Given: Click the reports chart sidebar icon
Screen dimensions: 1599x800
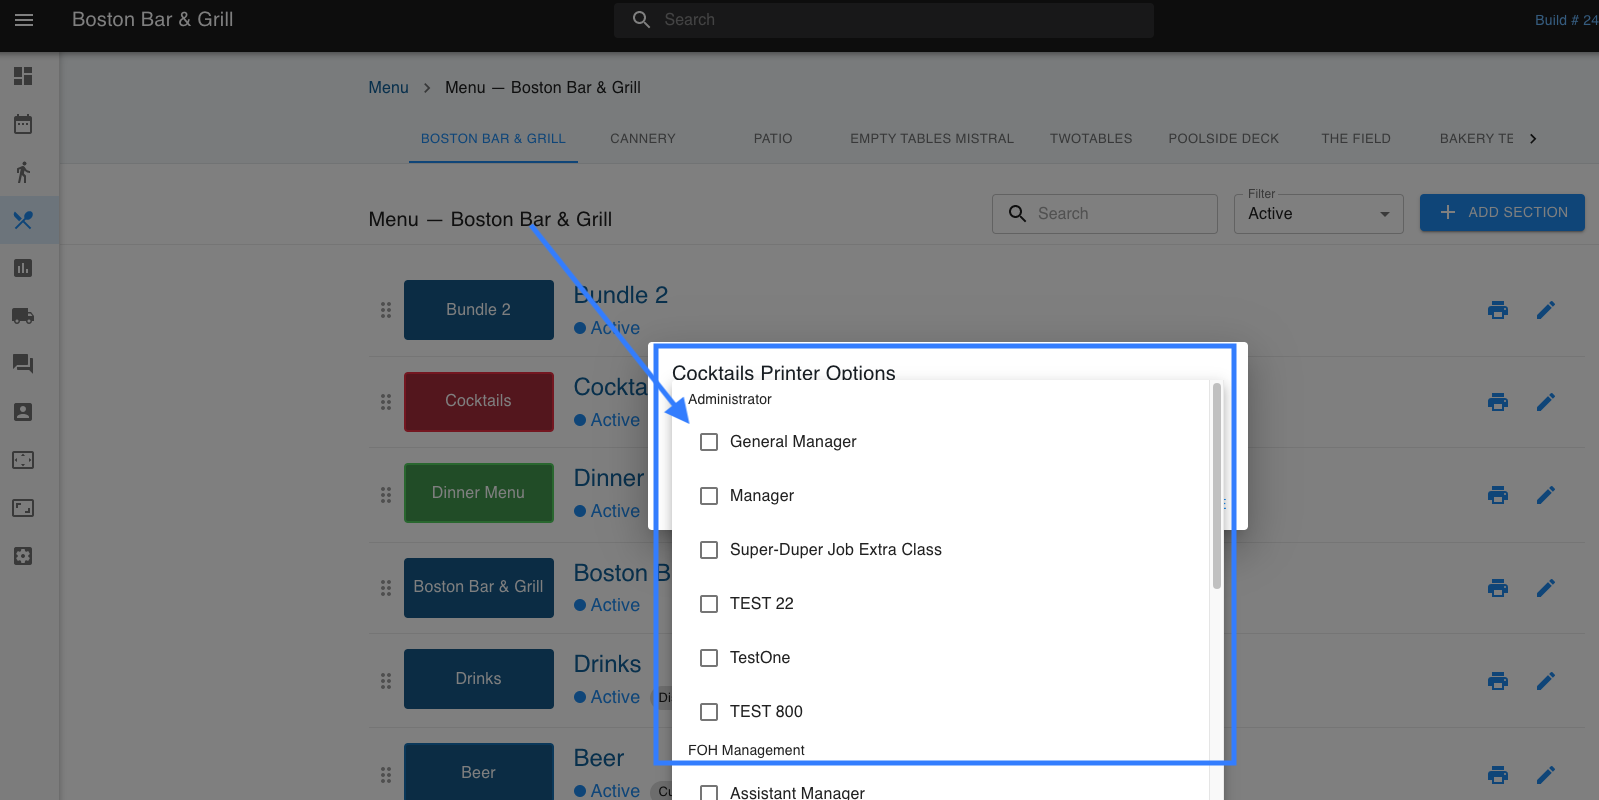Looking at the screenshot, I should click(x=23, y=268).
